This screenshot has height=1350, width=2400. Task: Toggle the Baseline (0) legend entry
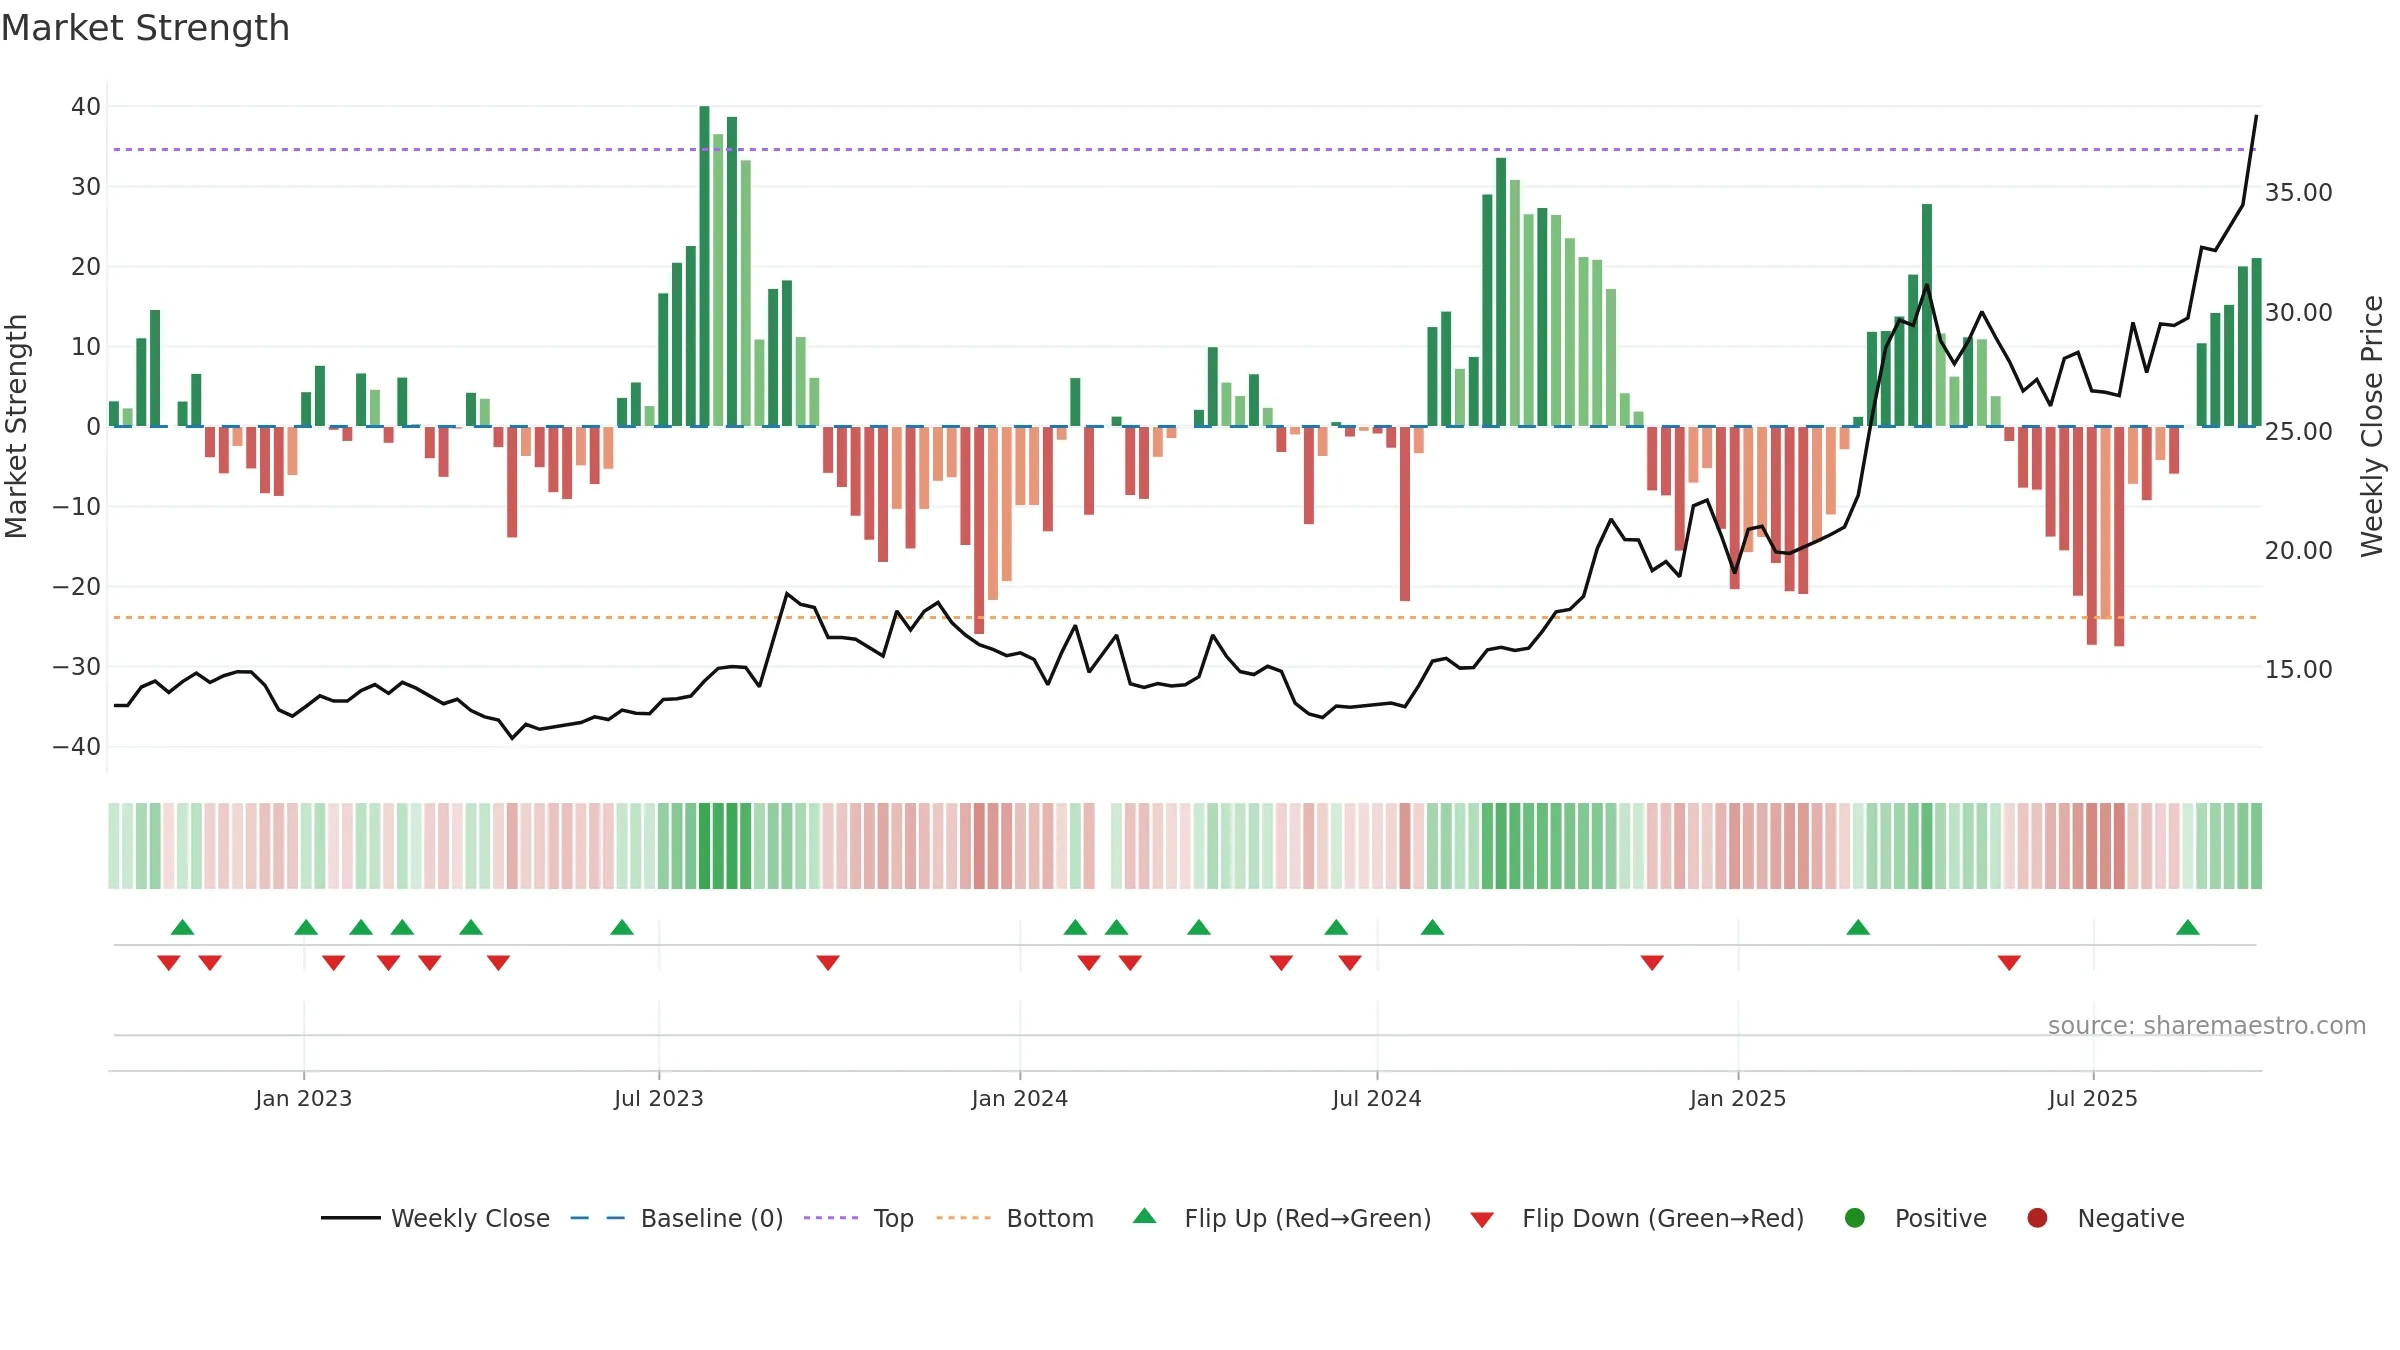coord(676,1218)
